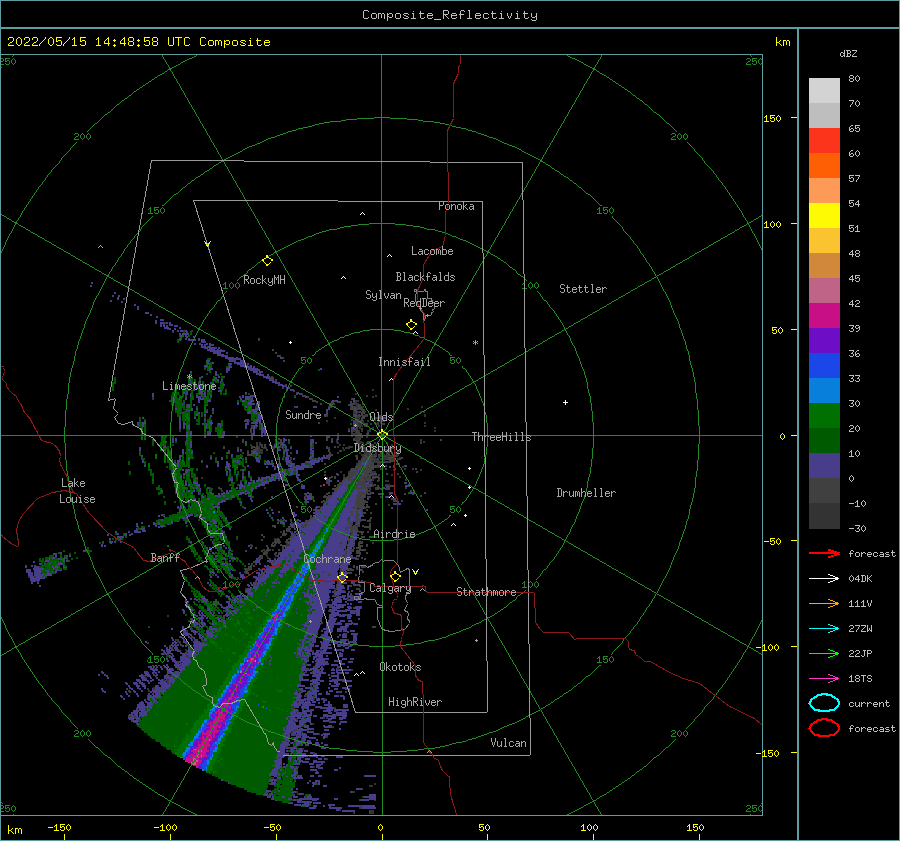The image size is (900, 841).
Task: Select the radar site diamond at map center
Action: (382, 435)
